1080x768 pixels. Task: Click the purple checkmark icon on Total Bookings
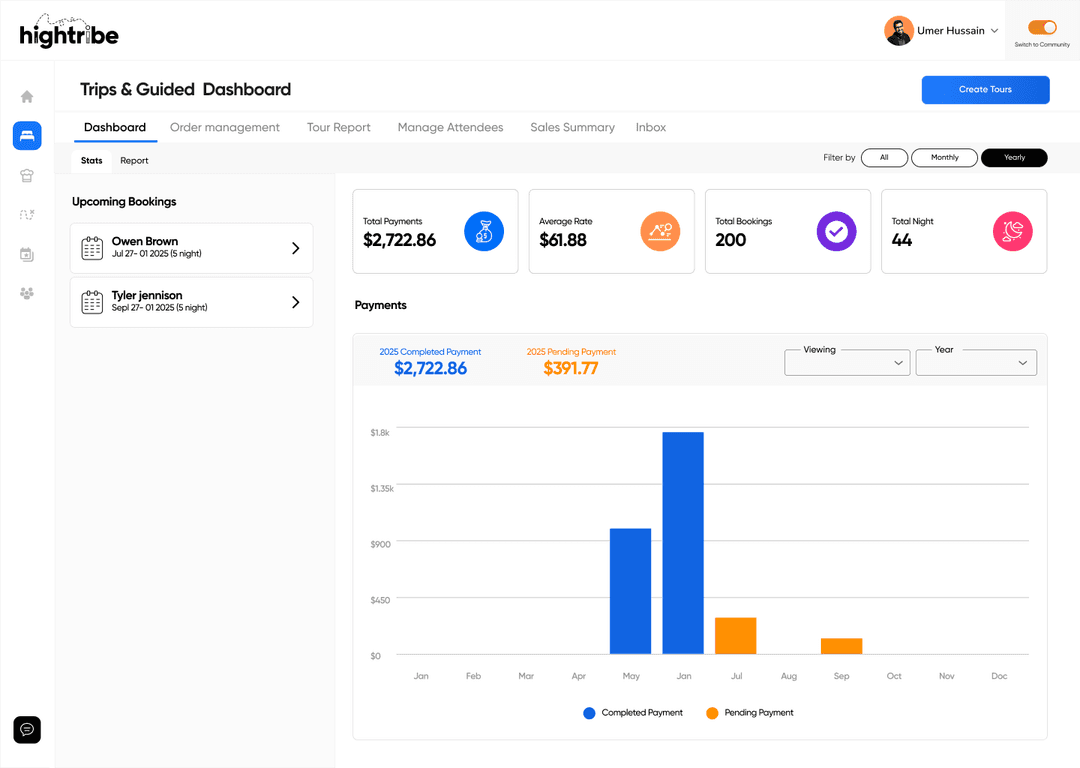pos(837,231)
